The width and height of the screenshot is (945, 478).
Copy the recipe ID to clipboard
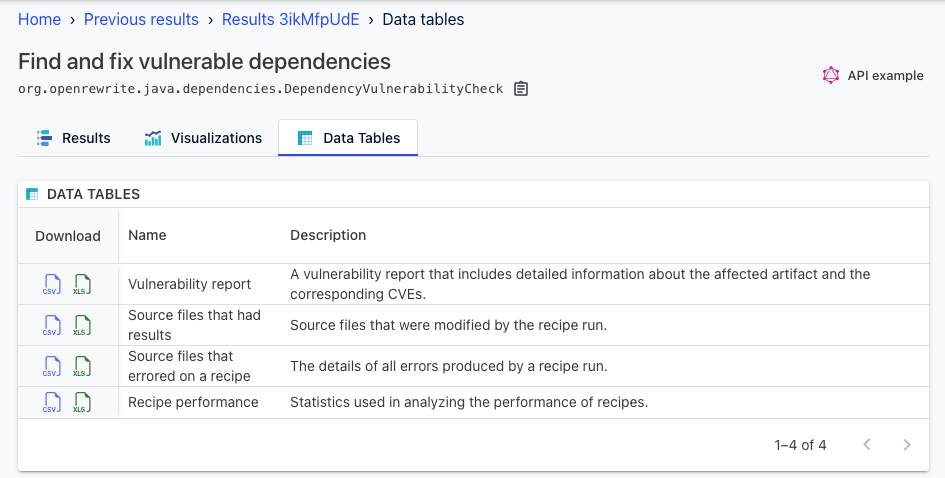point(521,89)
